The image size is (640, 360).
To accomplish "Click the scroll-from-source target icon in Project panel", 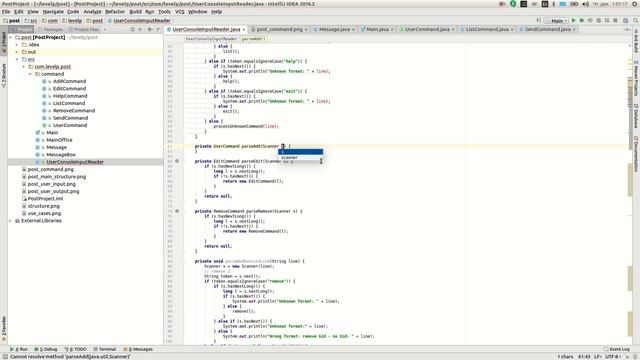I will pyautogui.click(x=133, y=29).
